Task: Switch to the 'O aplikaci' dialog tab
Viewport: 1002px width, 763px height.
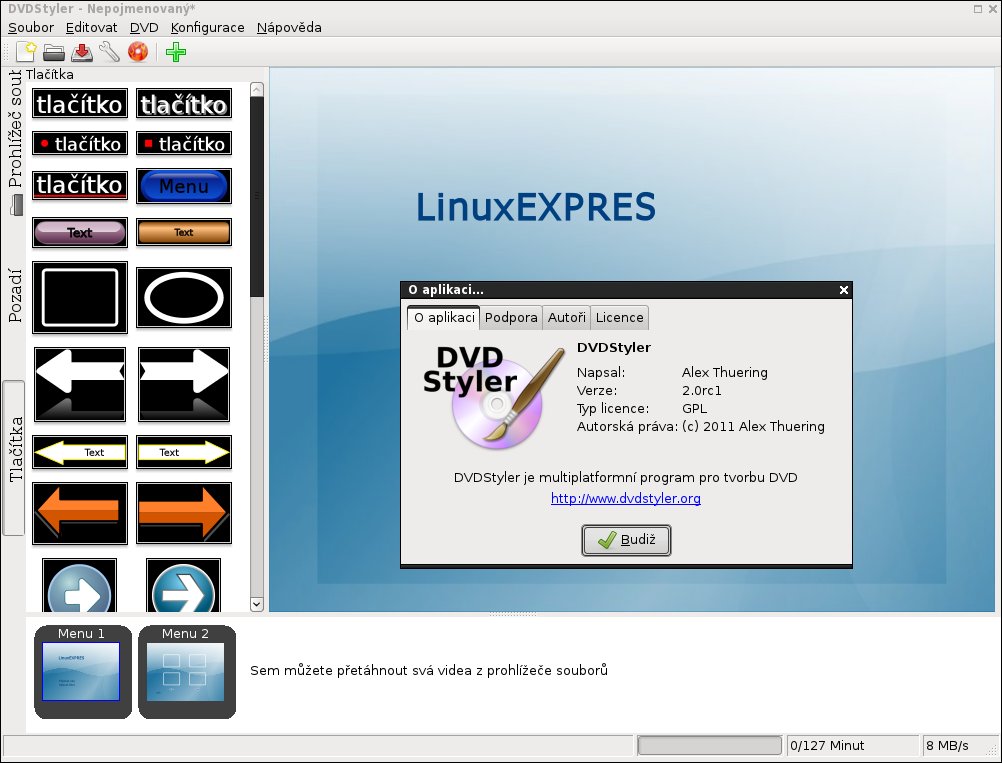Action: point(444,318)
